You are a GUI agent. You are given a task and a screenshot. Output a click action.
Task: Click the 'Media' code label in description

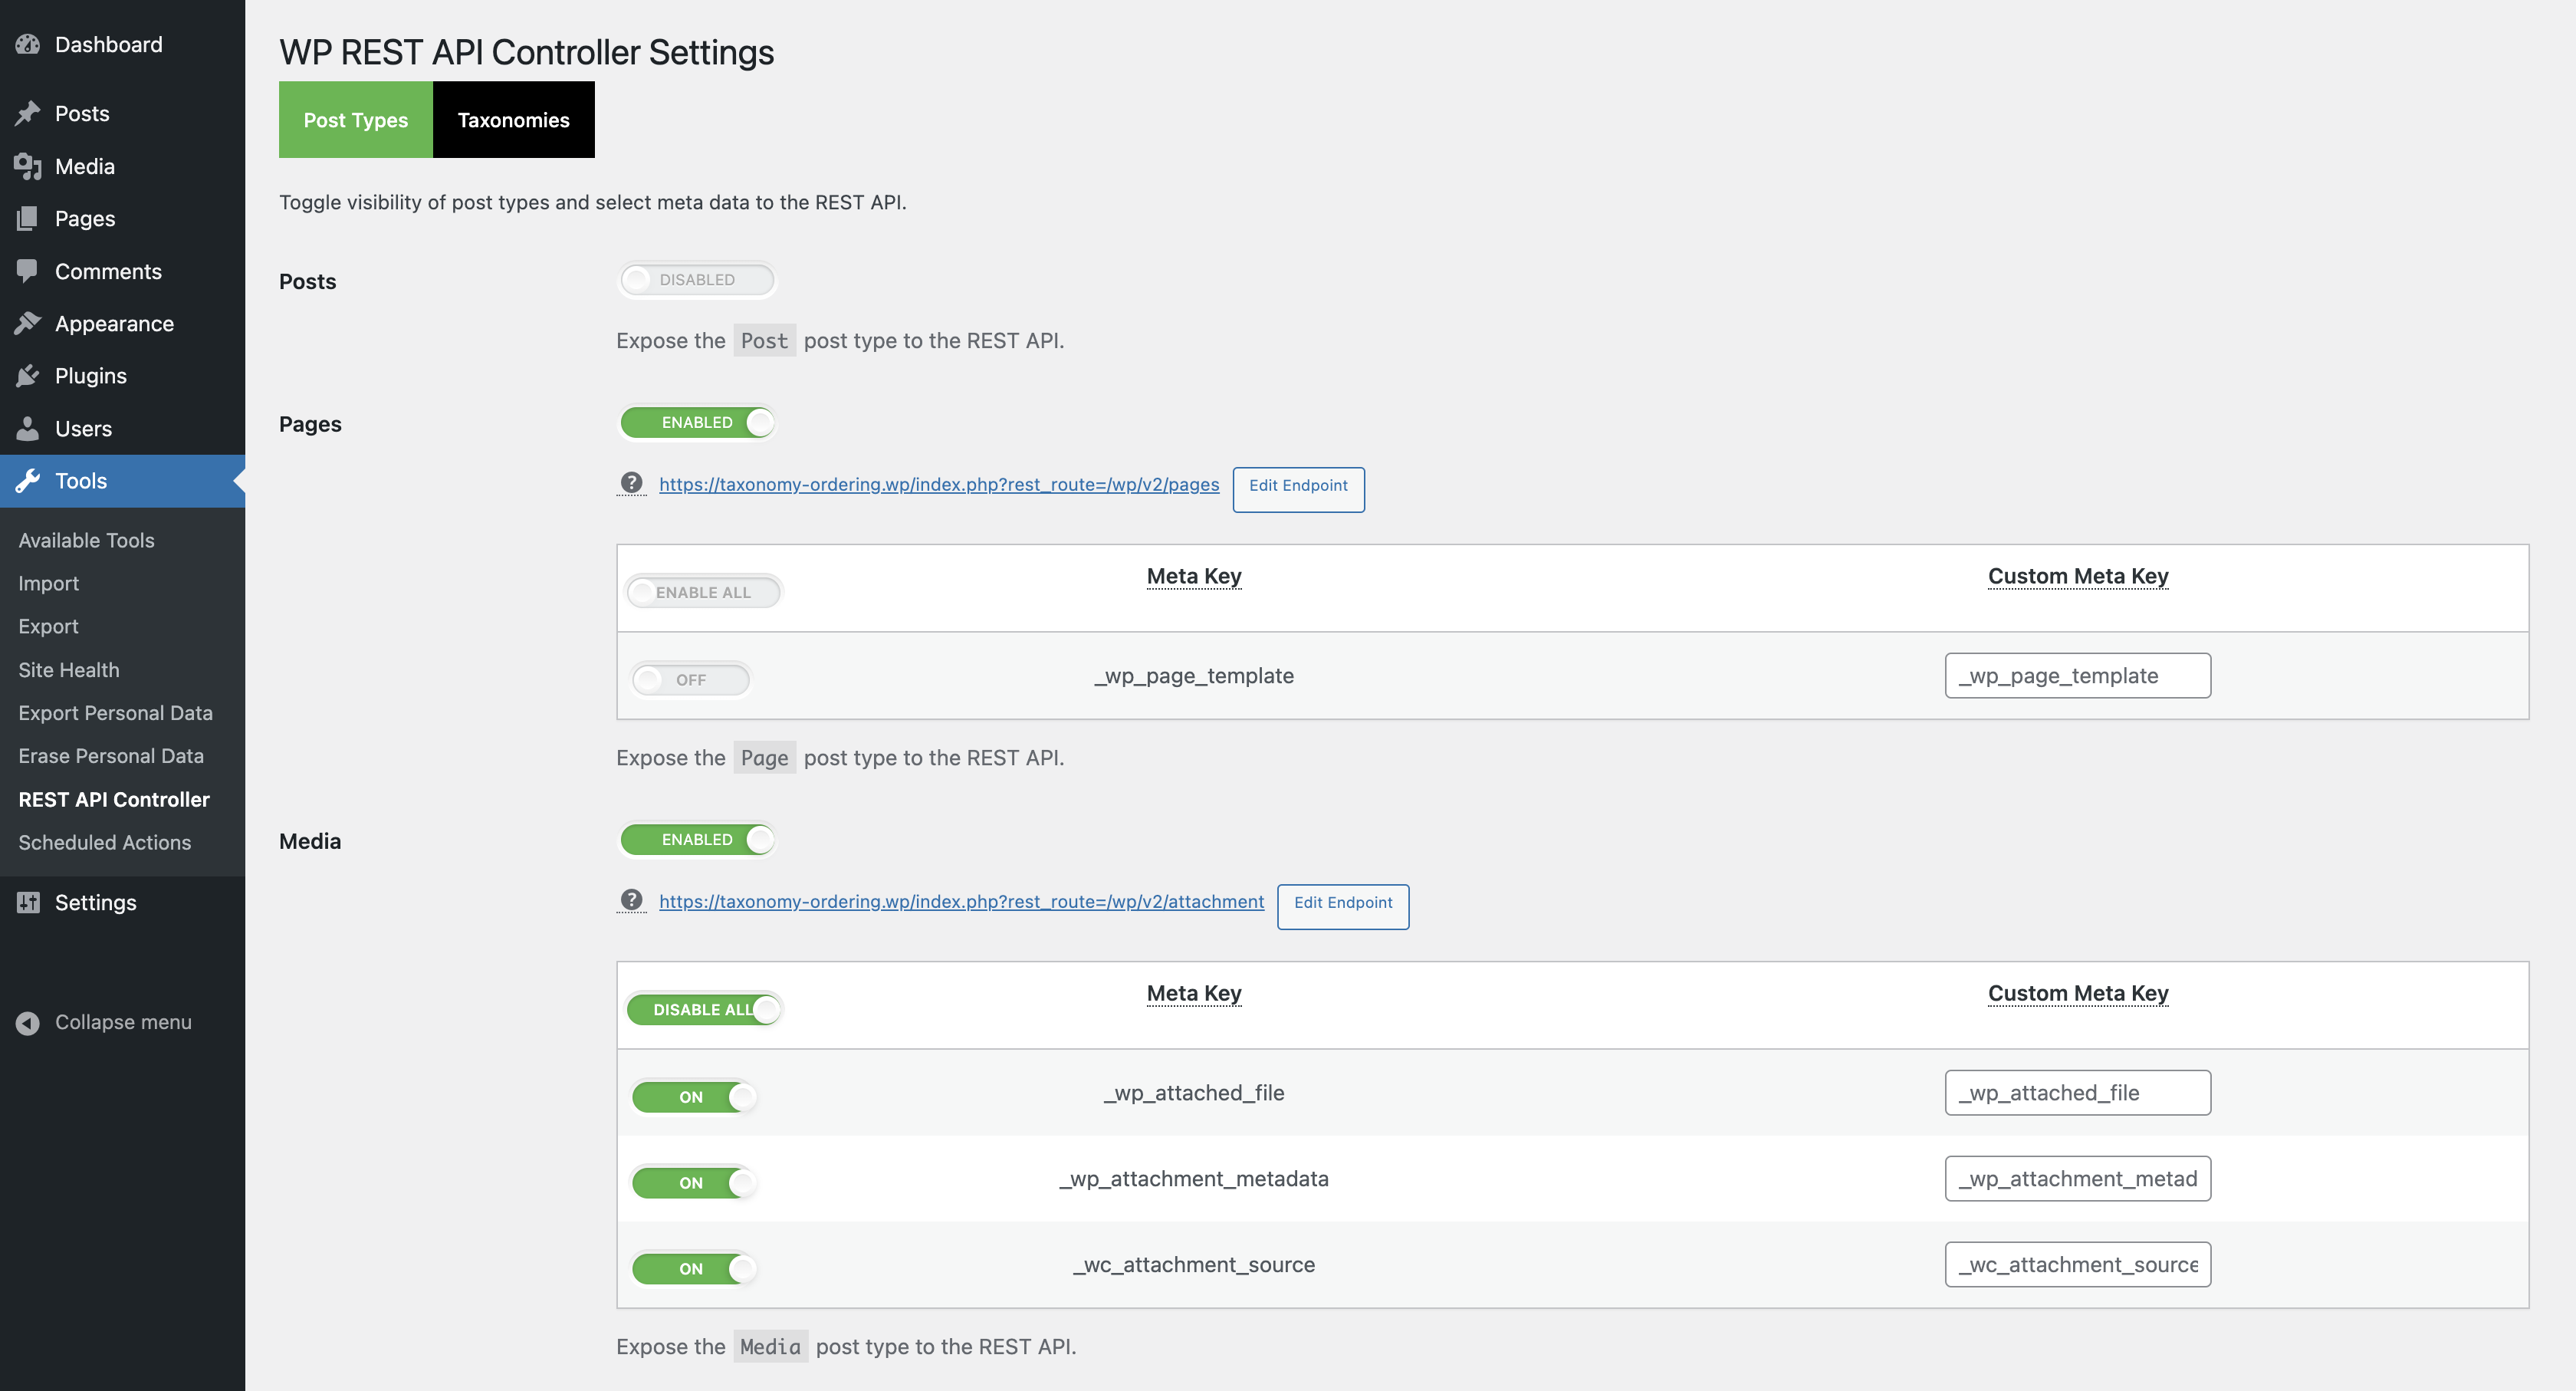click(x=770, y=1346)
